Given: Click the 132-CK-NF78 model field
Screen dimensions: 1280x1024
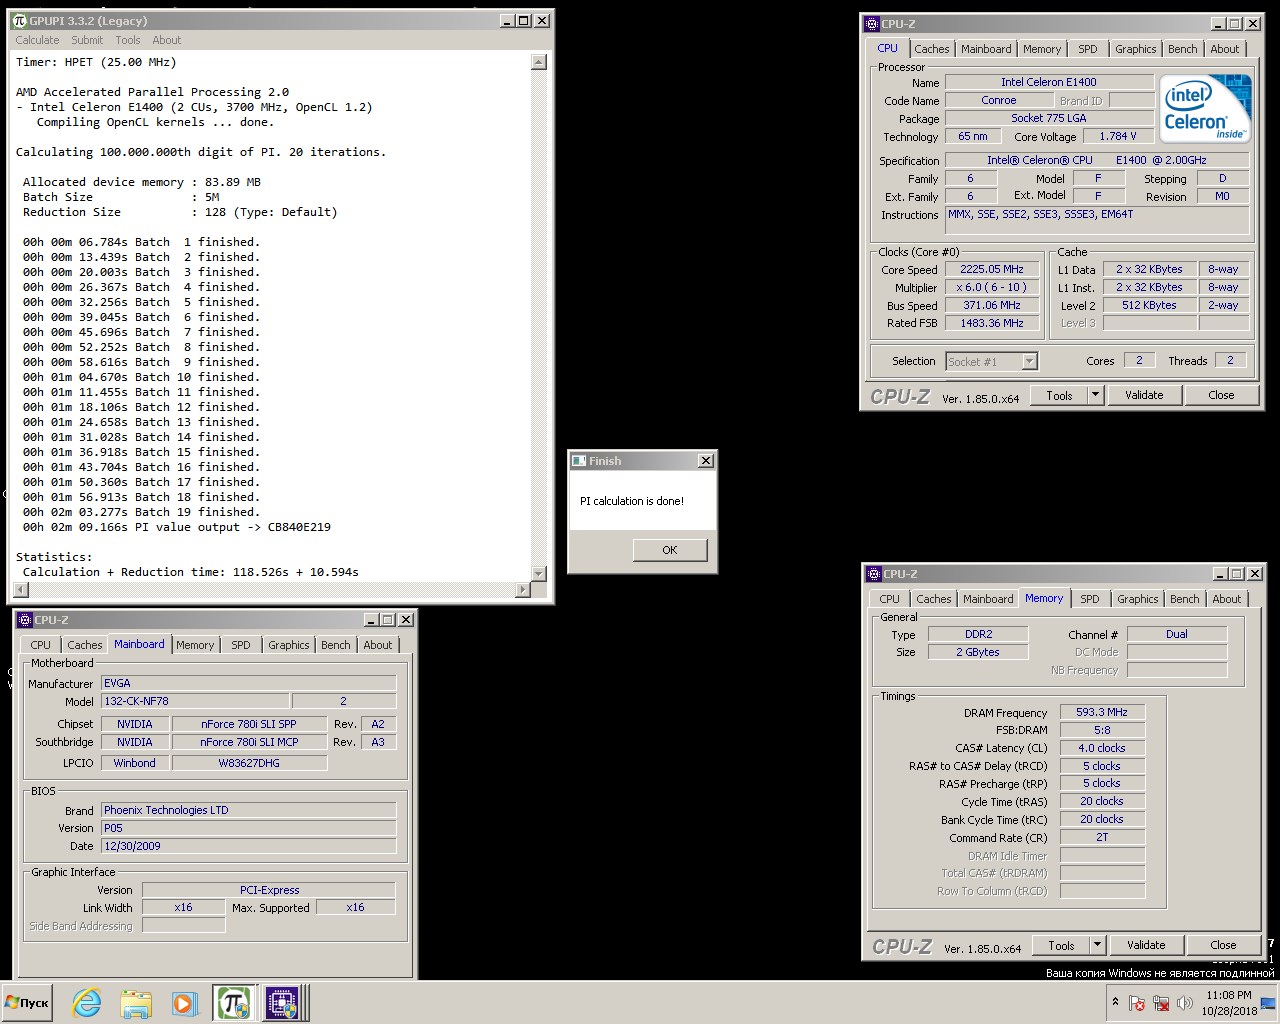Looking at the screenshot, I should [x=195, y=701].
